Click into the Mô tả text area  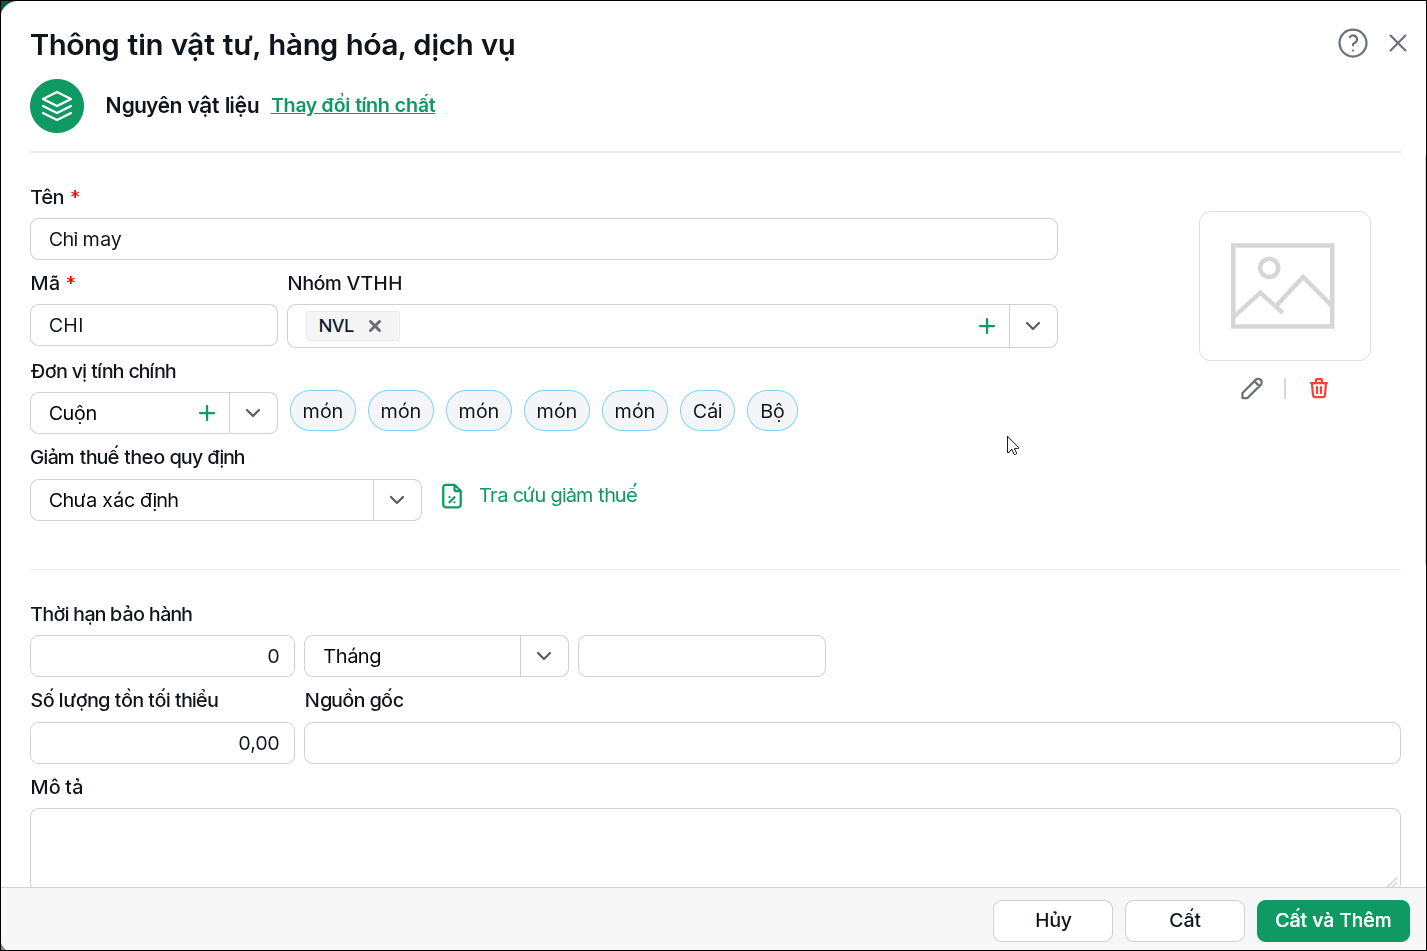715,848
